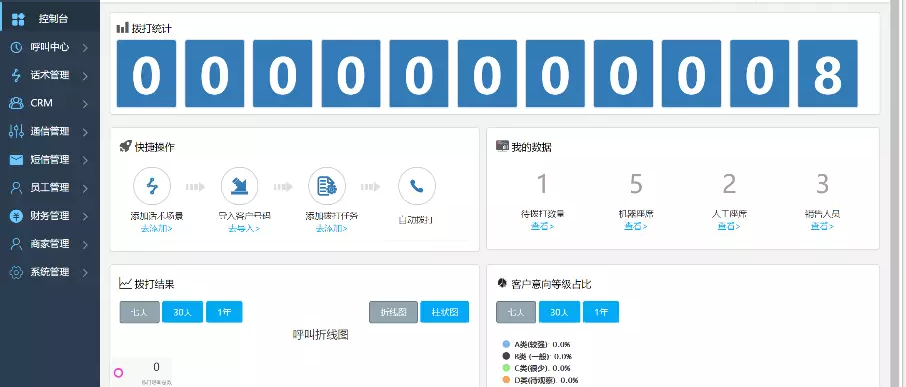The height and width of the screenshot is (387, 906).
Task: Select 1年 range in 客户意向等级占比 panel
Action: pos(601,312)
